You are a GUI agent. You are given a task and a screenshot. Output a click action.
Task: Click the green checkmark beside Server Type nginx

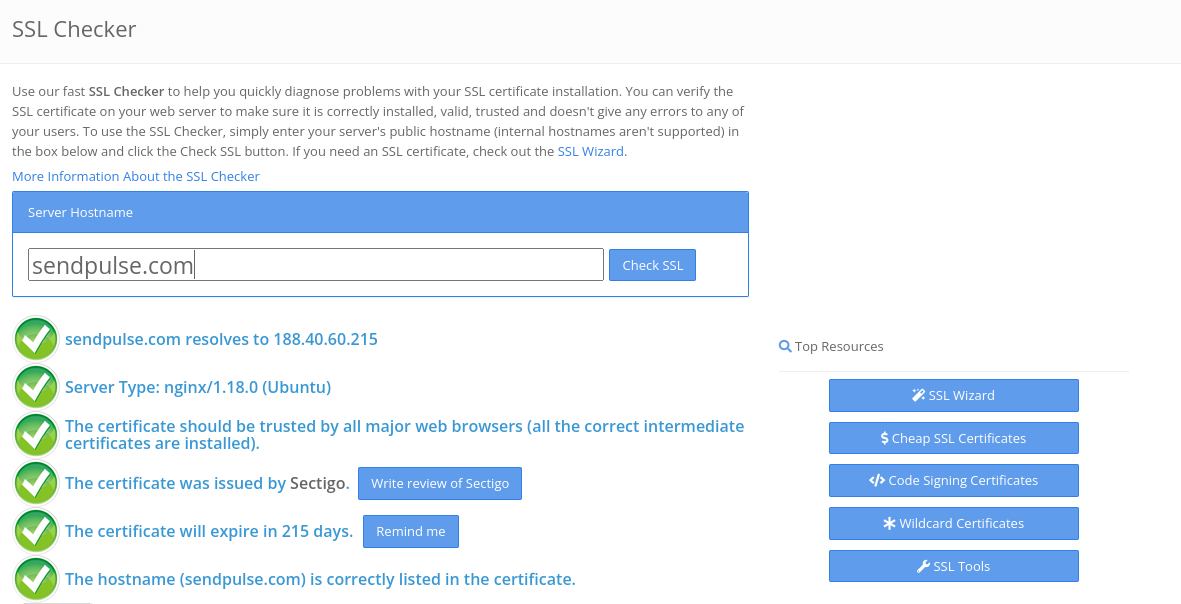coord(35,387)
